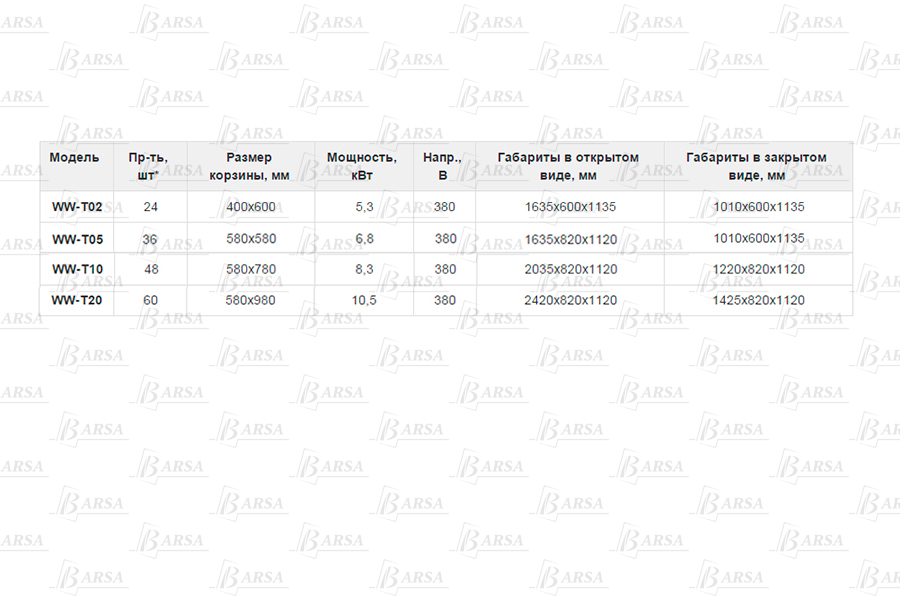Viewport: 900px width, 600px height.
Task: Select the WW-T10 model name
Action: click(77, 269)
